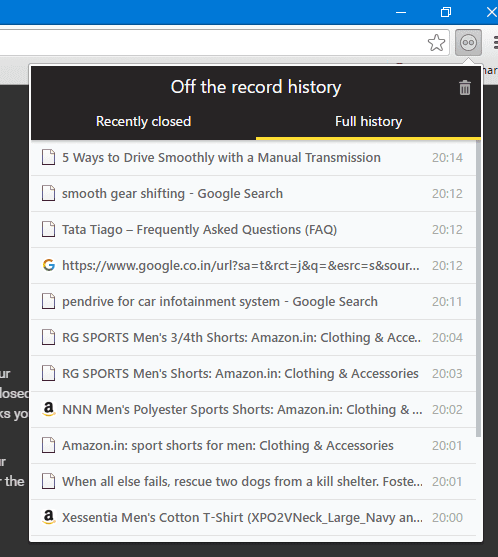This screenshot has height=557, width=498.
Task: Open pendrive for car infotainment search entry
Action: tap(253, 302)
